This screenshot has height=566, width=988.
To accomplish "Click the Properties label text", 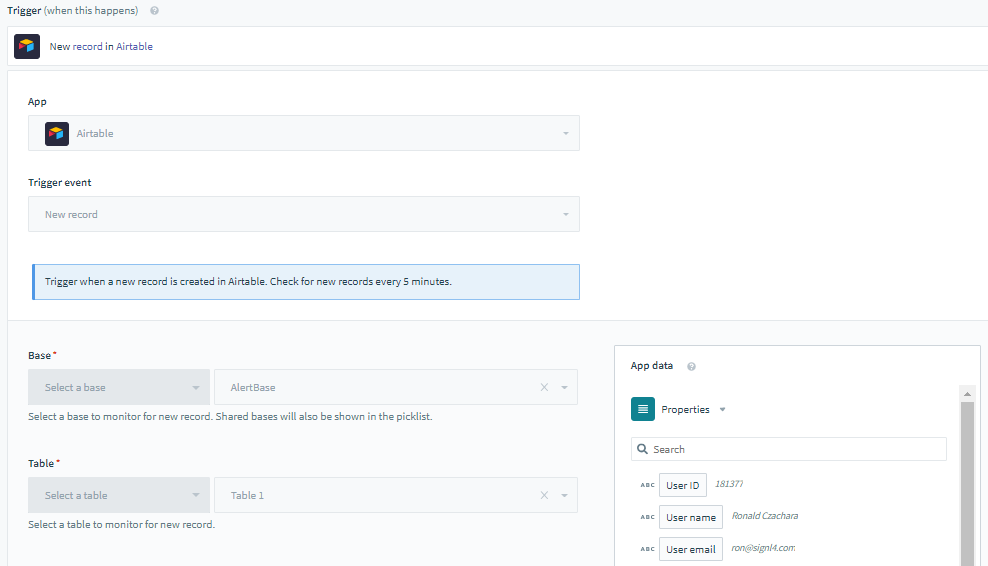I will tap(686, 410).
